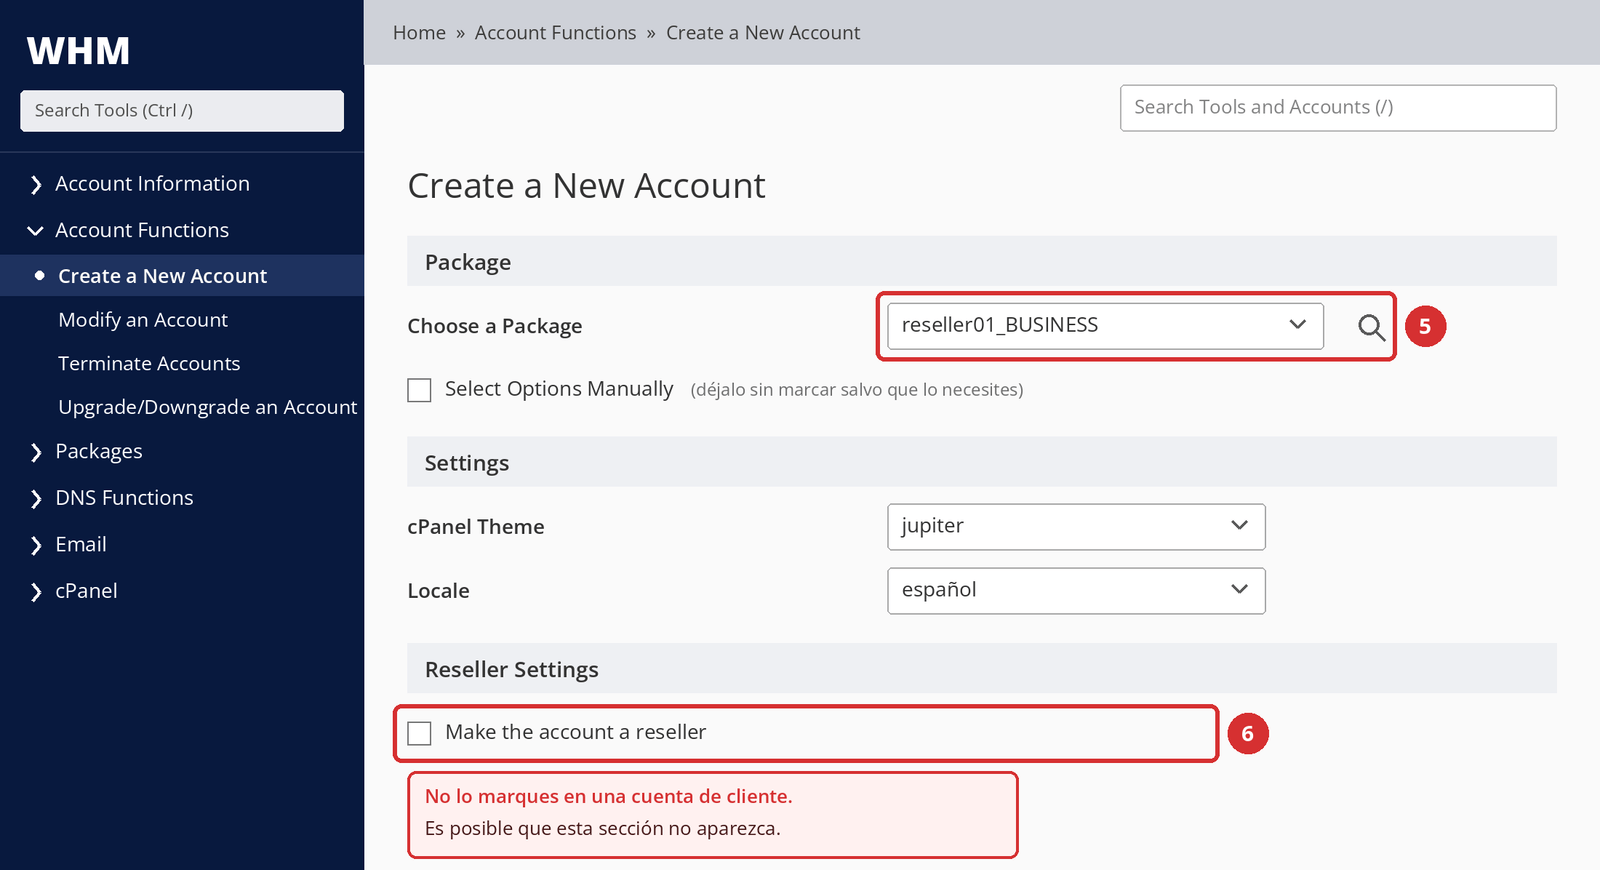The height and width of the screenshot is (870, 1600).
Task: Click the WHM logo
Action: coord(78,51)
